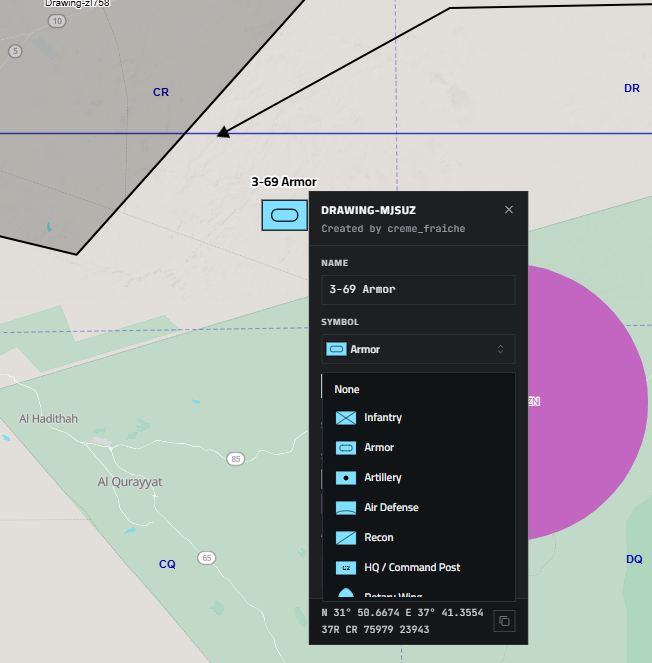Choose Air Defense from the symbol list

419,507
